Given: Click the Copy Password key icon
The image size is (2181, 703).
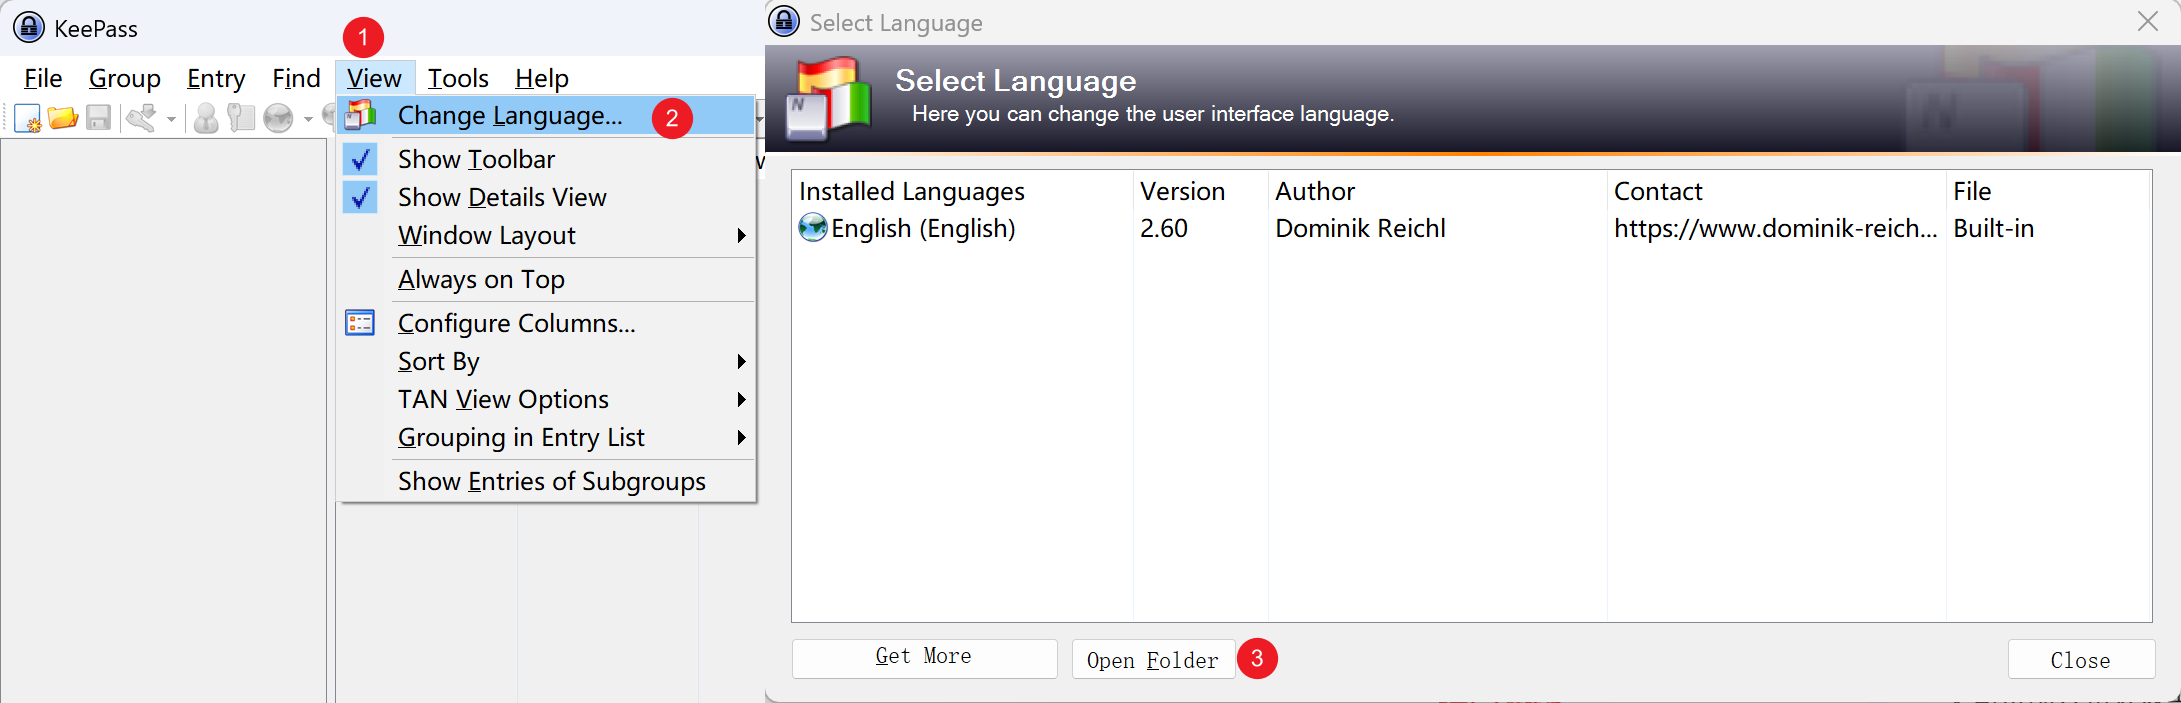Looking at the screenshot, I should click(241, 118).
